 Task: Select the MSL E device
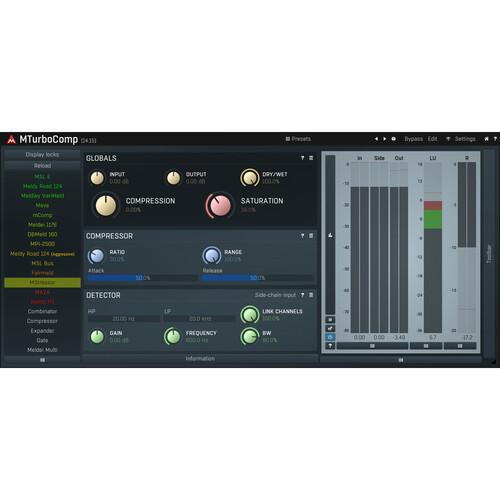click(42, 177)
